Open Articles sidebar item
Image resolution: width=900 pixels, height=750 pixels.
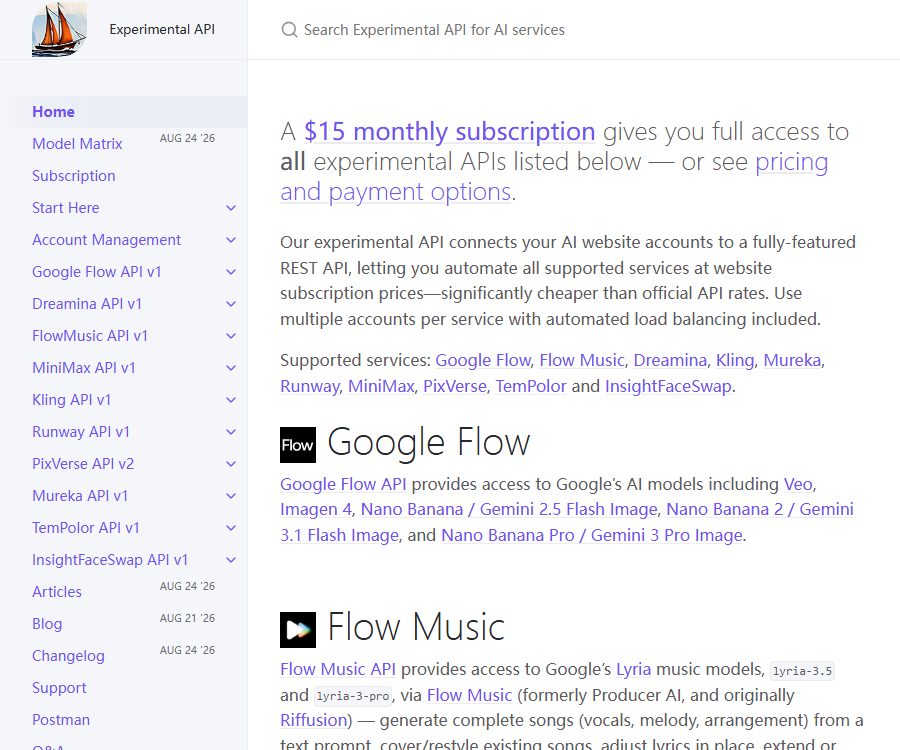(57, 592)
